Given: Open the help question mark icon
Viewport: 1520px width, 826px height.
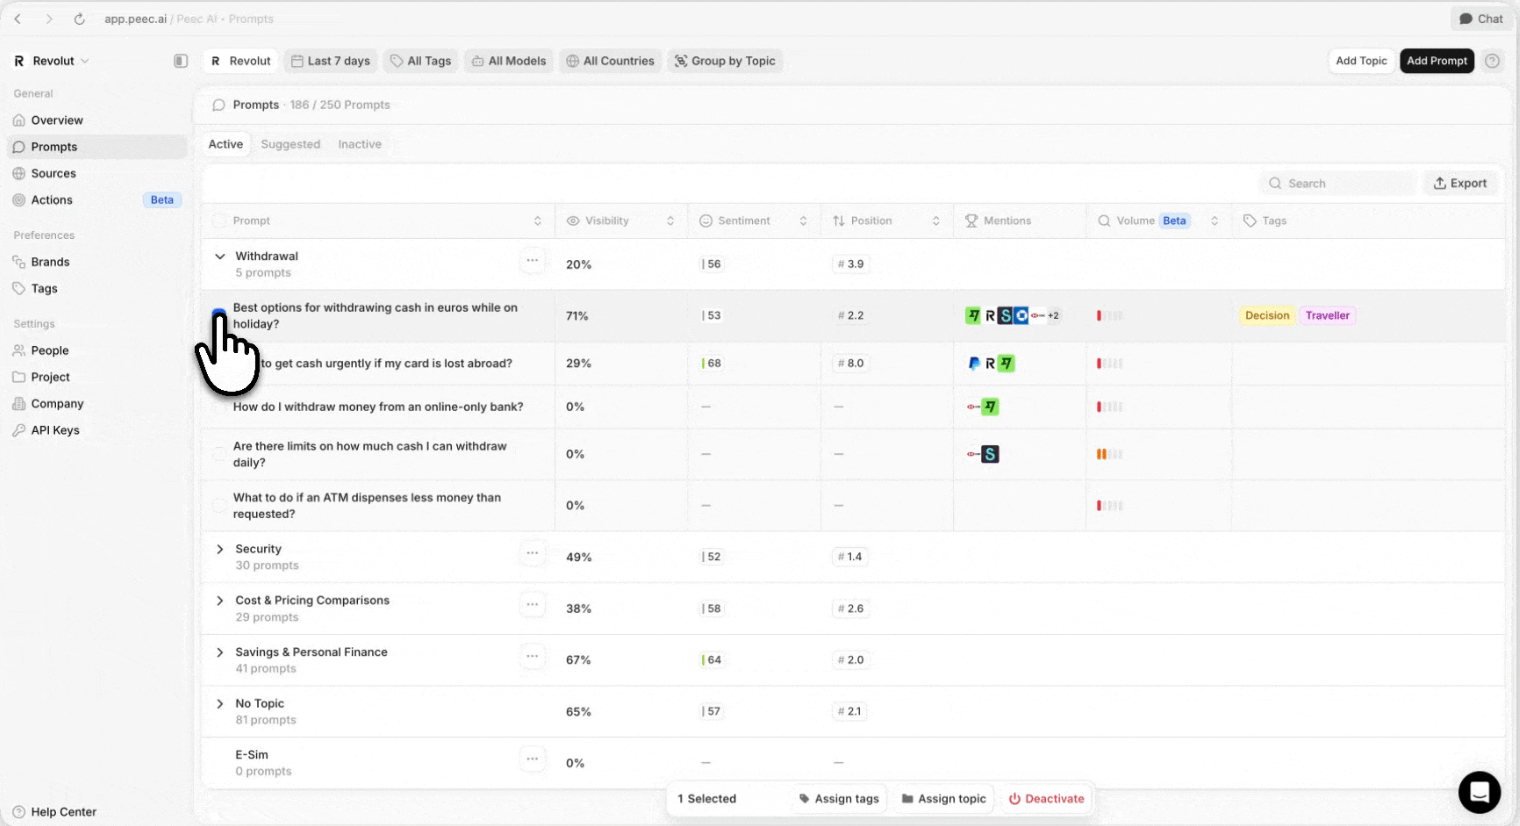Looking at the screenshot, I should click(1492, 61).
